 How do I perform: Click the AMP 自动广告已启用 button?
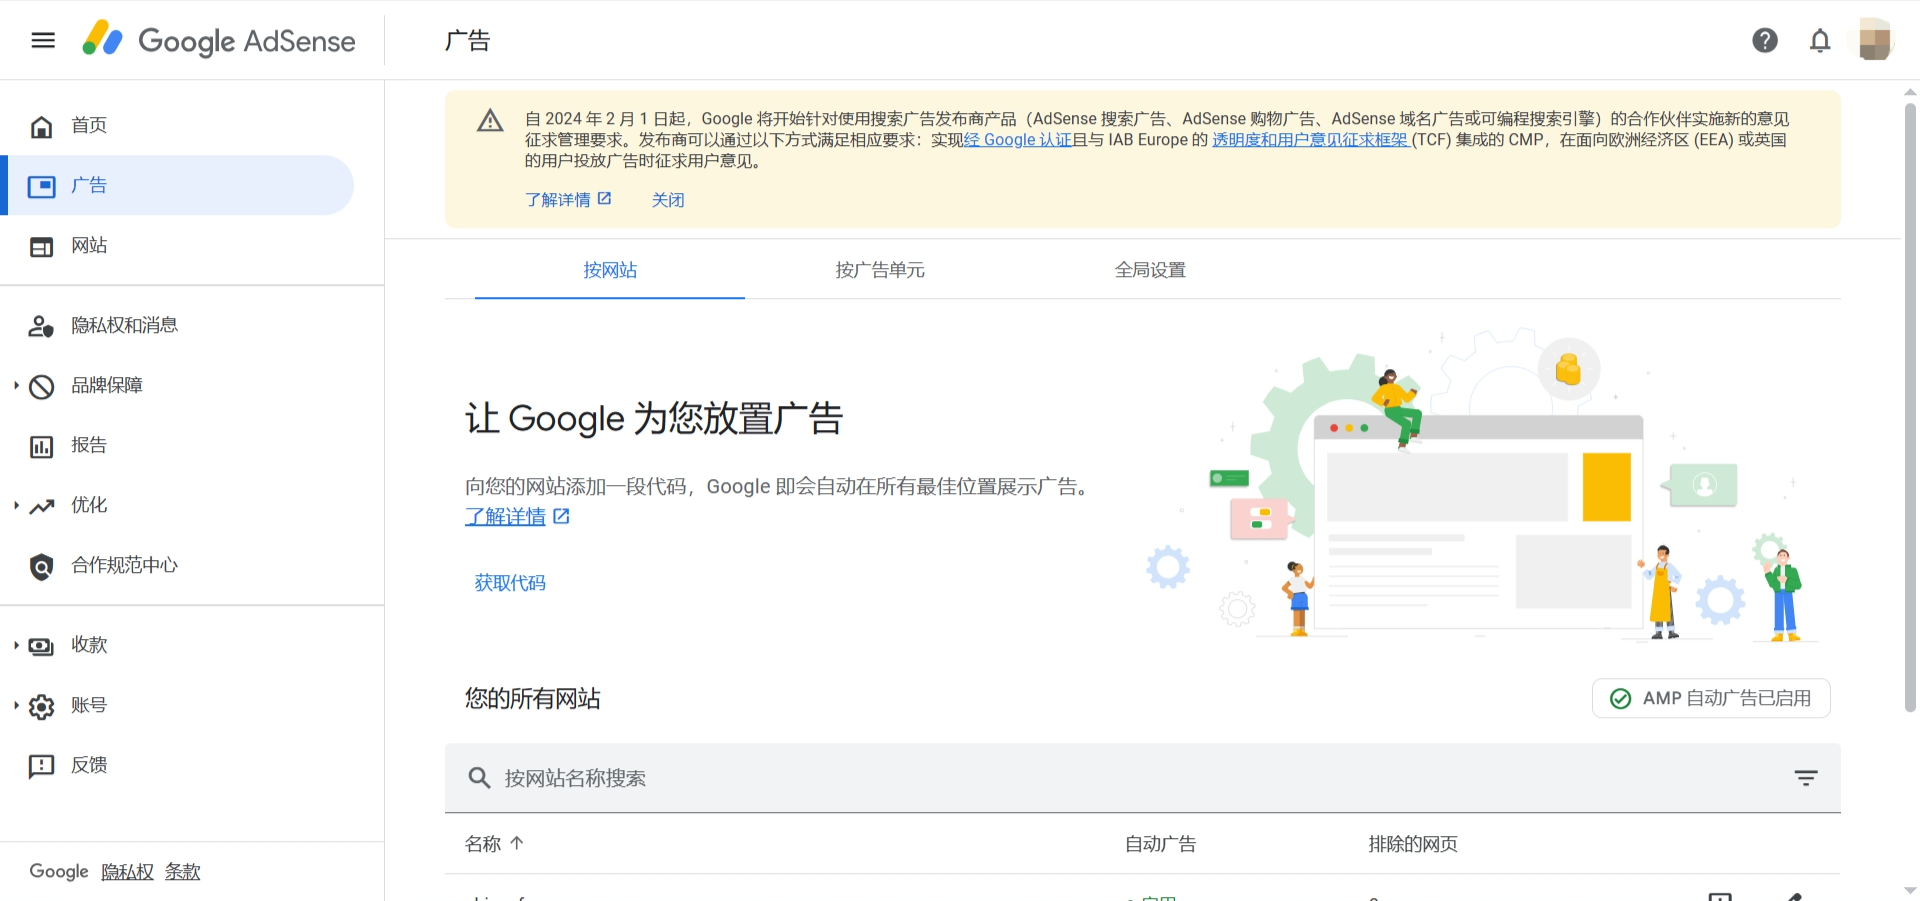[x=1711, y=698]
